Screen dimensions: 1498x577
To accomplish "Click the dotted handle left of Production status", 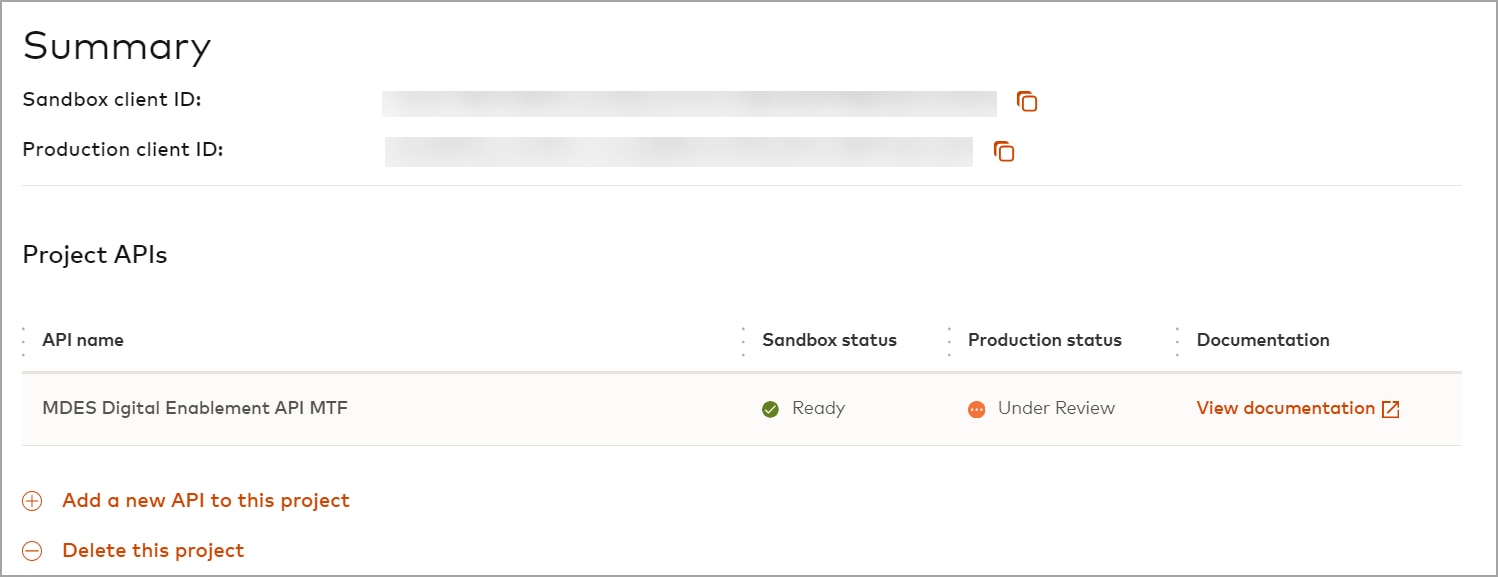I will coord(949,341).
